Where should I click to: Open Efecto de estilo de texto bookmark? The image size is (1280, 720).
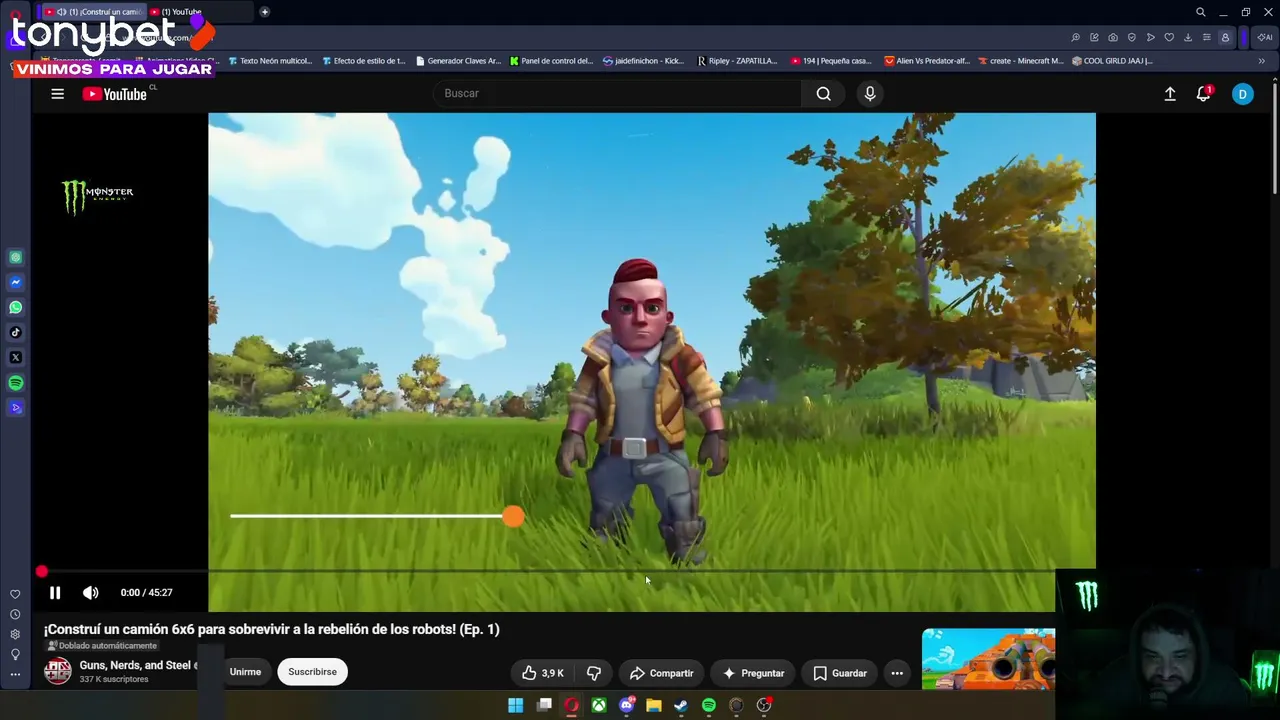(x=364, y=61)
